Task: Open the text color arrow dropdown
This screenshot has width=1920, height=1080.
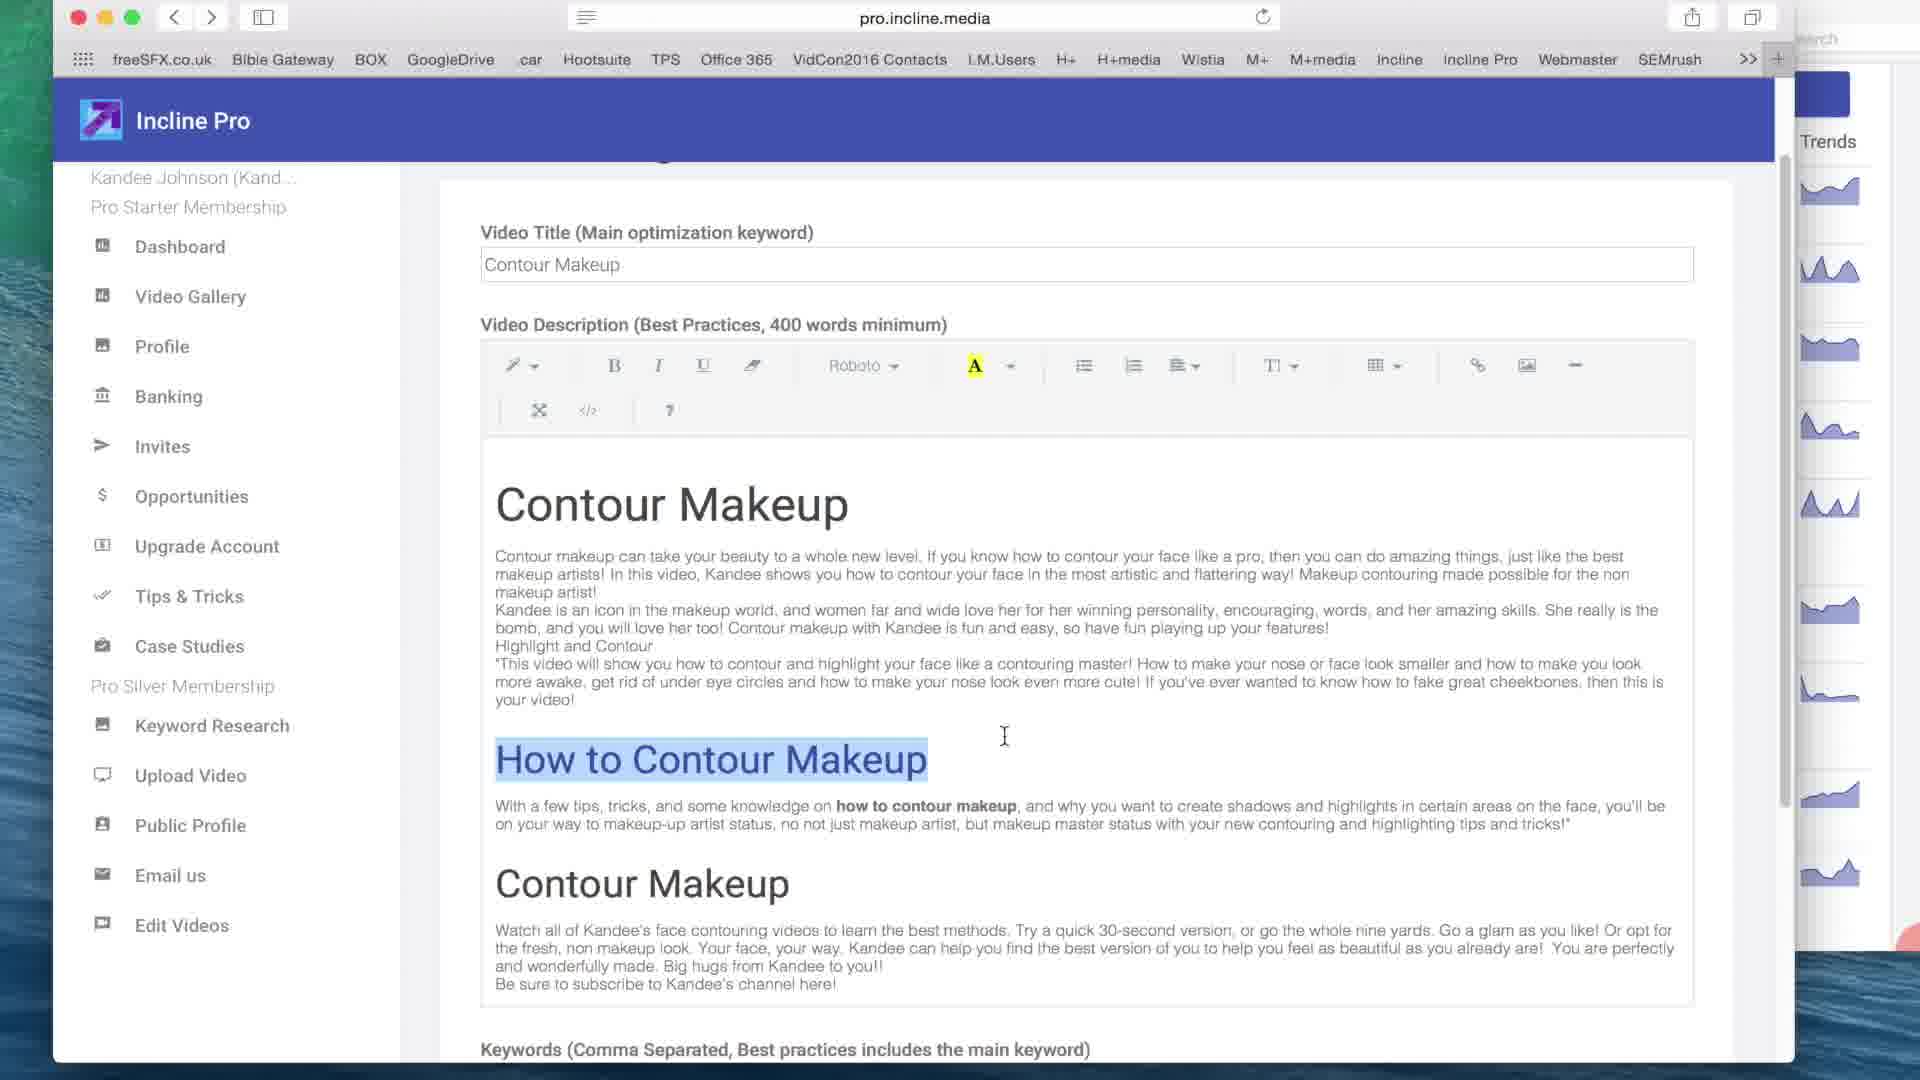Action: click(x=1010, y=366)
